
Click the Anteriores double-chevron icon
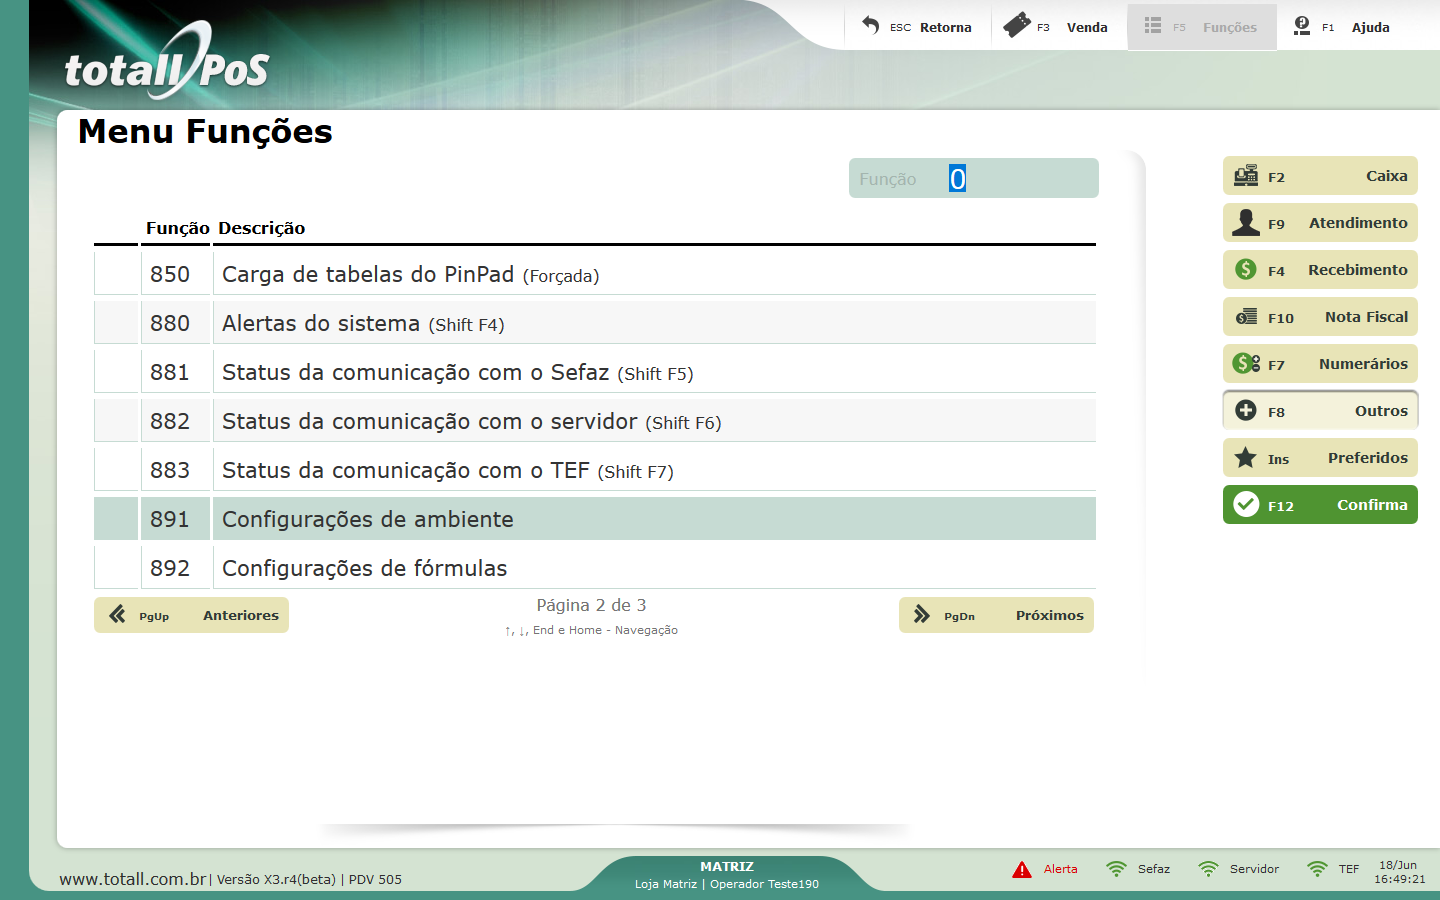coord(117,614)
